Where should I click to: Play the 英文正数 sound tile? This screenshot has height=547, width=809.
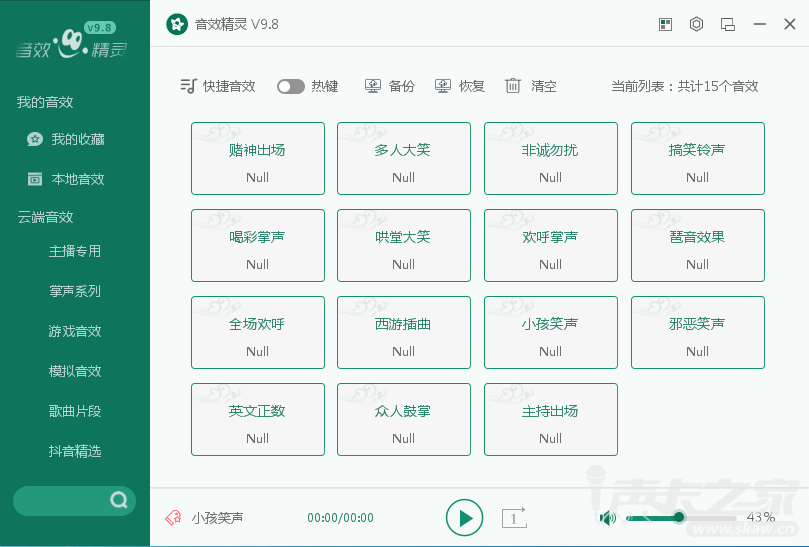coord(258,420)
